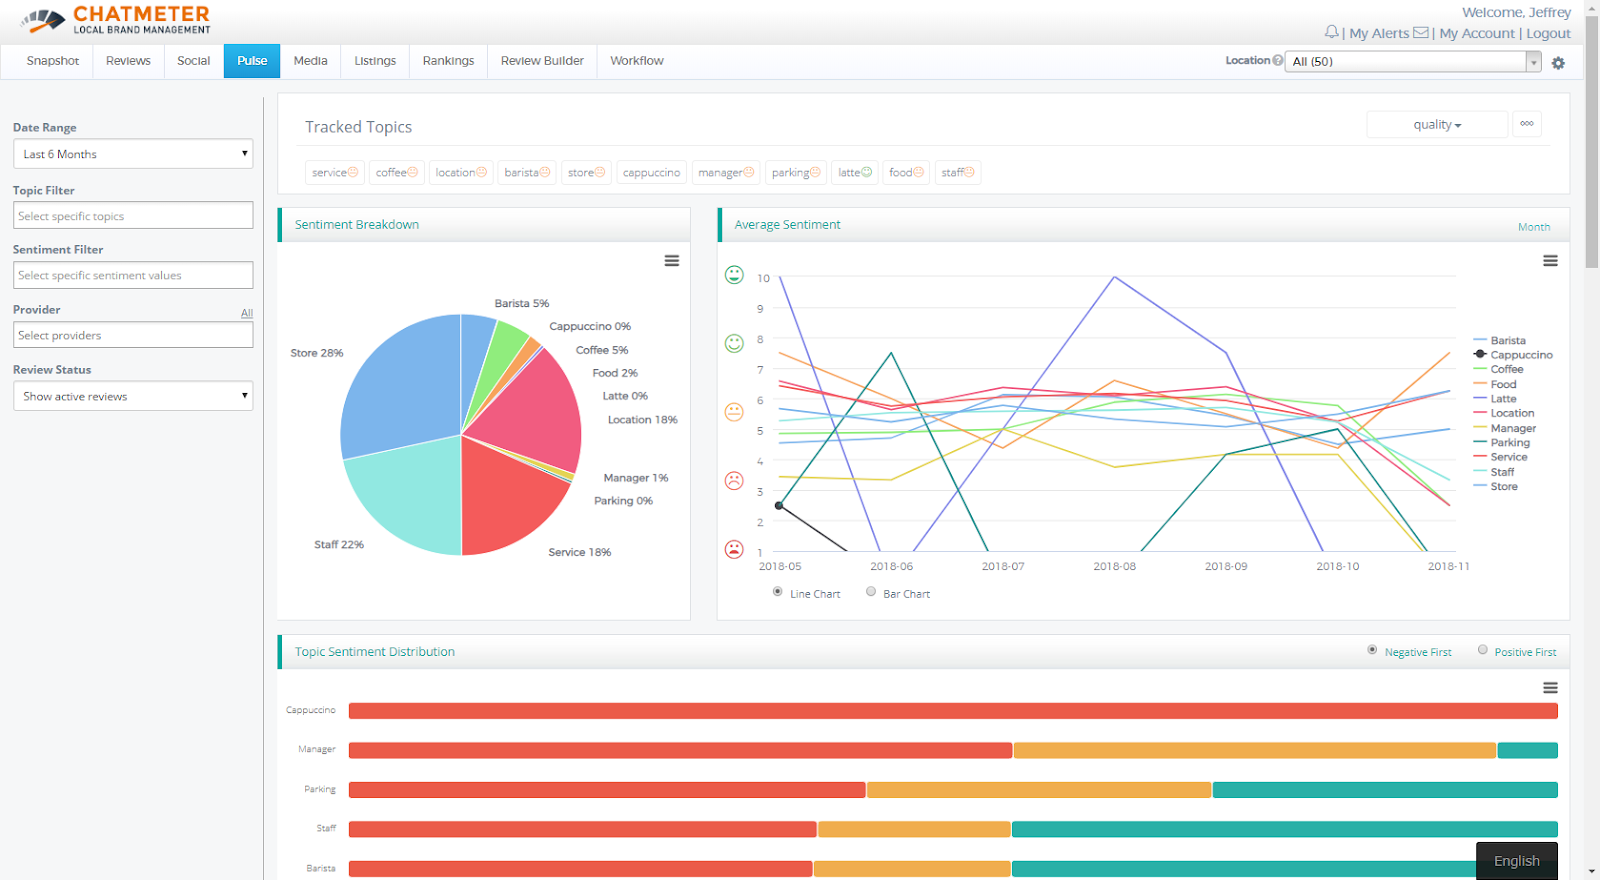The height and width of the screenshot is (880, 1600).
Task: Open the Topic Sentiment Distribution hamburger menu
Action: pos(1550,688)
